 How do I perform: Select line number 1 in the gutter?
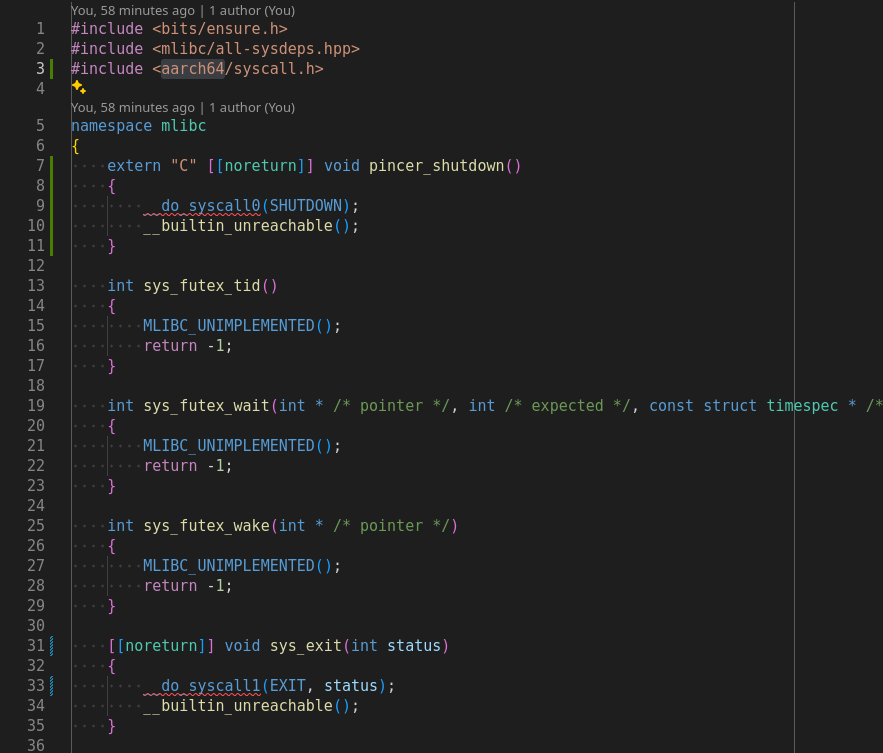coord(40,29)
